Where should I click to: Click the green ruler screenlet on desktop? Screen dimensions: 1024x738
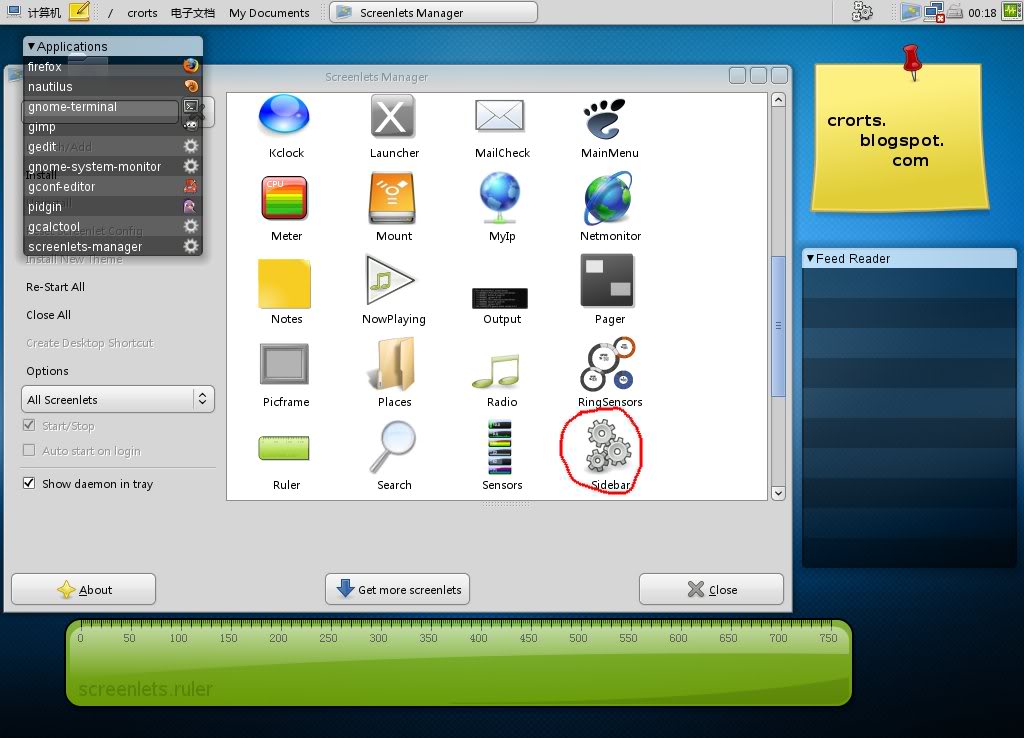[458, 662]
